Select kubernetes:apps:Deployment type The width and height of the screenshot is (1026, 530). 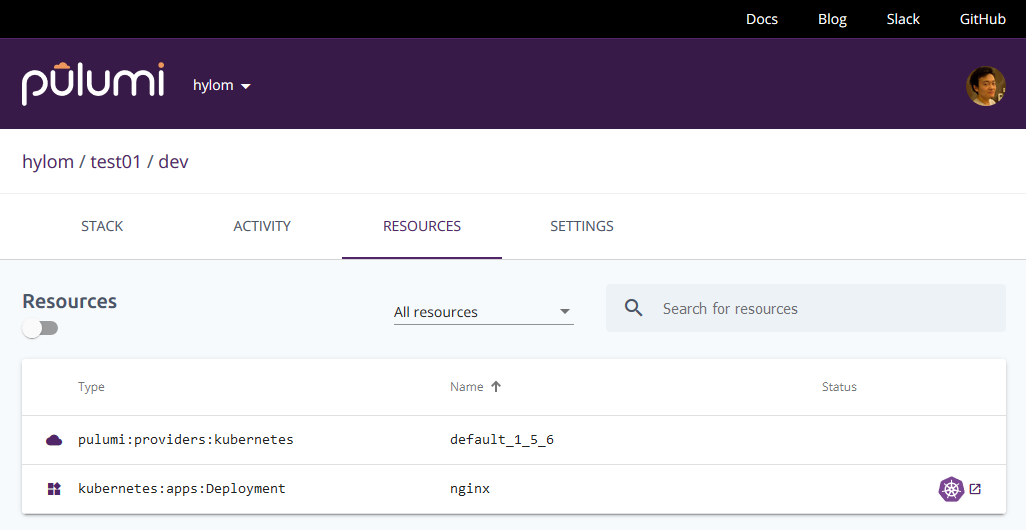pyautogui.click(x=182, y=489)
